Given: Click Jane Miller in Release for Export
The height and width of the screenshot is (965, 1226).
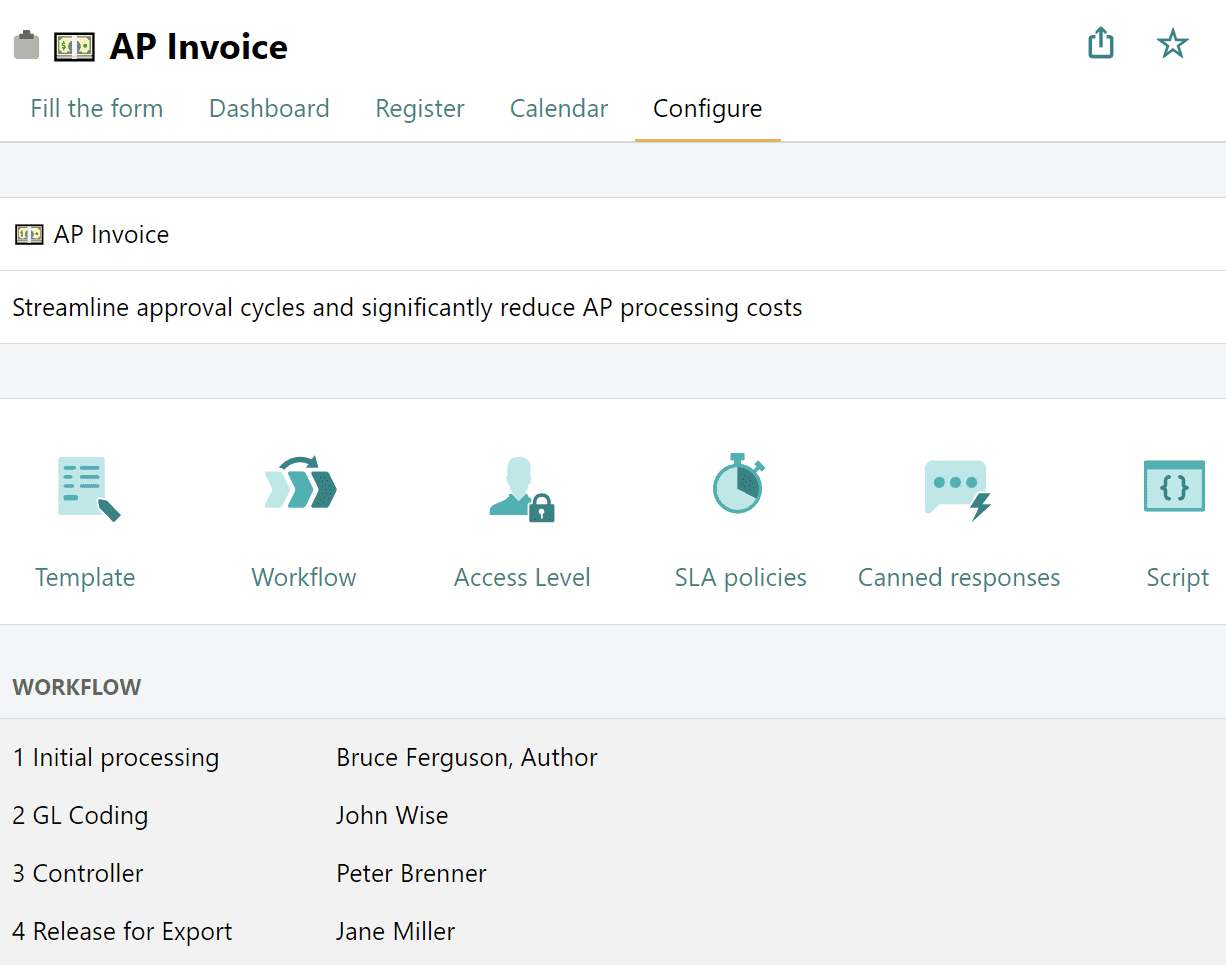Looking at the screenshot, I should [394, 931].
